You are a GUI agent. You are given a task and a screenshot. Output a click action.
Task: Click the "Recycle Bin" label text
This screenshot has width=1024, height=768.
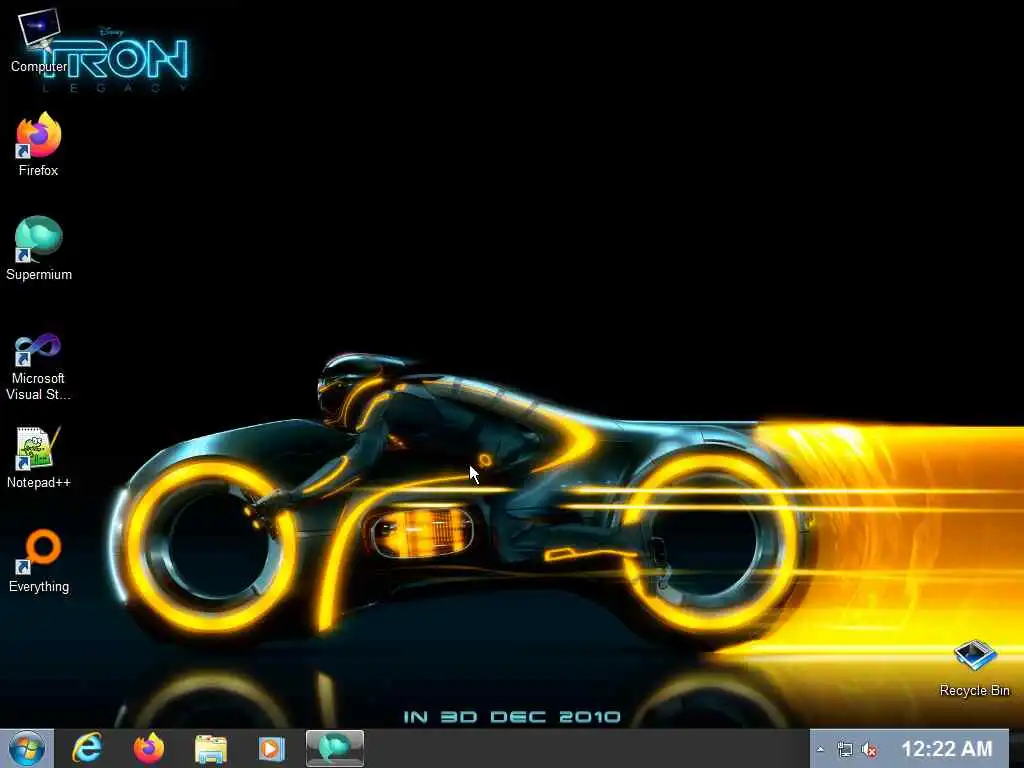tap(974, 690)
